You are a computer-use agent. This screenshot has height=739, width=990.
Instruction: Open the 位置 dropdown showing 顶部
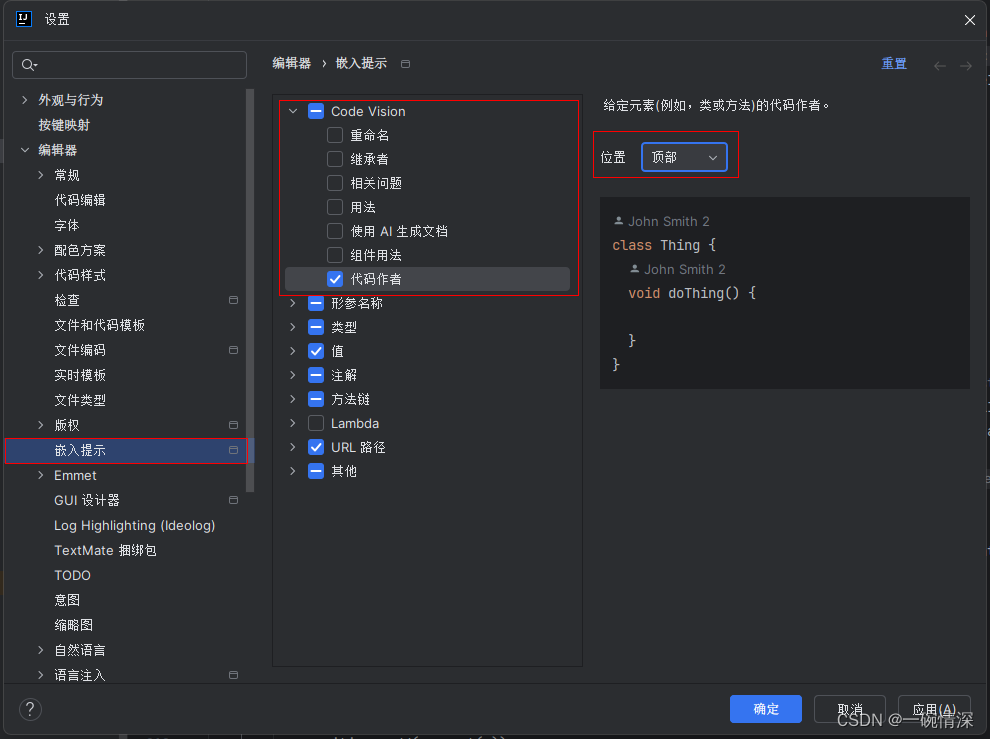click(x=684, y=156)
